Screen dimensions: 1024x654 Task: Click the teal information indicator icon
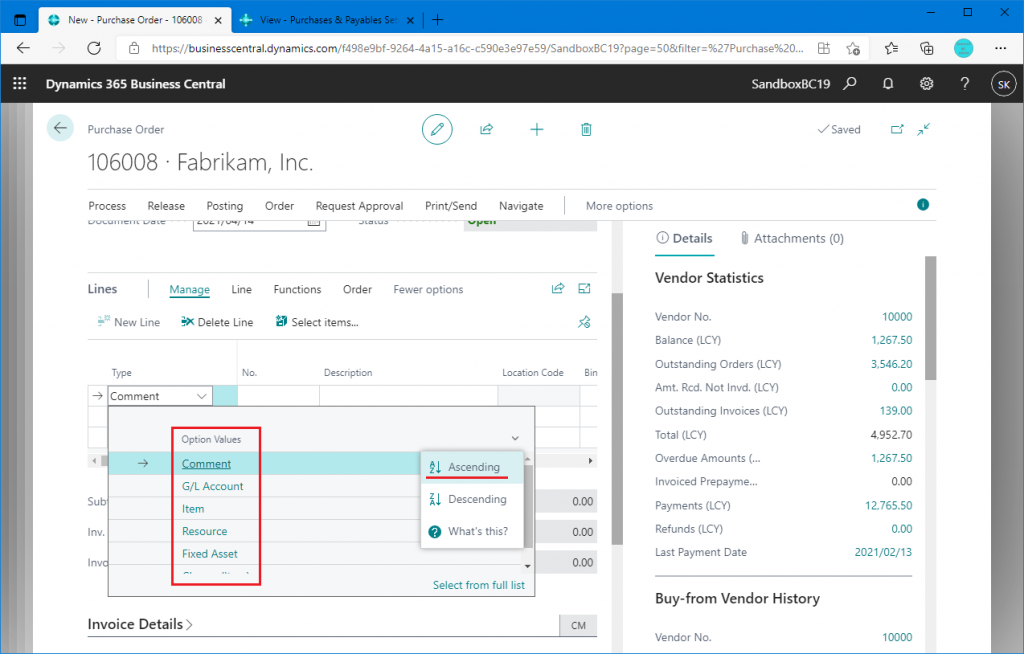click(x=923, y=204)
